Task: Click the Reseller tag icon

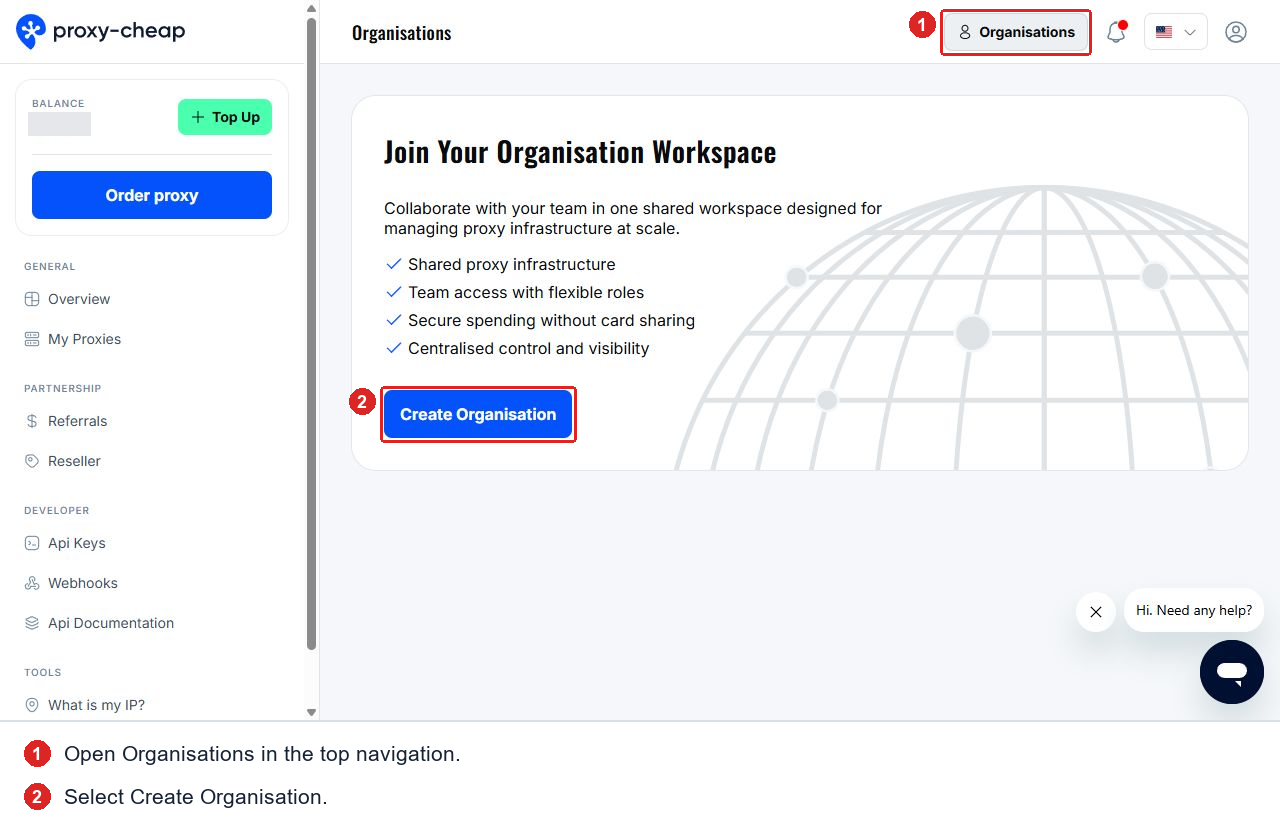Action: 32,461
